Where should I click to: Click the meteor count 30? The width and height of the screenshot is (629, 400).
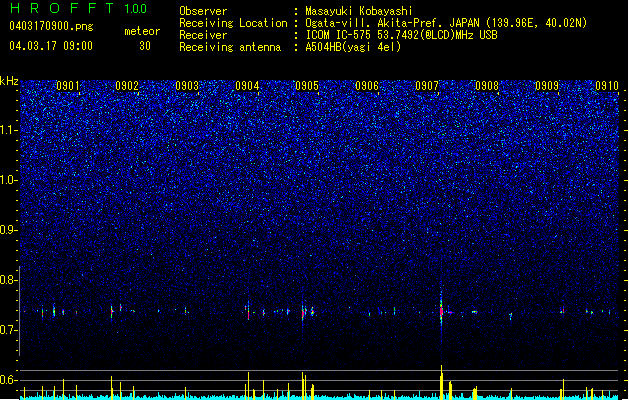pyautogui.click(x=145, y=46)
